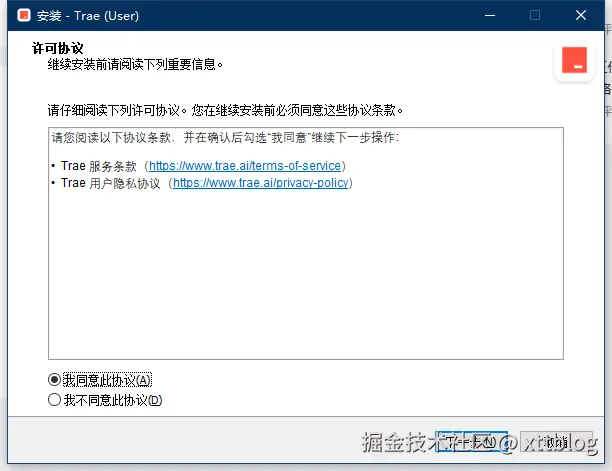Screen dimensions: 612x471
Task: Click the 取消 button
Action: 557,442
